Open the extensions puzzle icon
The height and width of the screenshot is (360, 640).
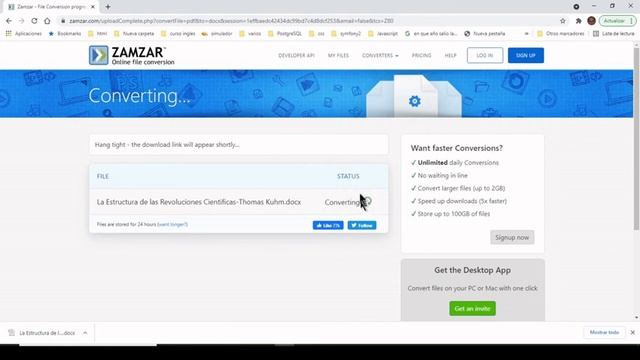(x=578, y=21)
